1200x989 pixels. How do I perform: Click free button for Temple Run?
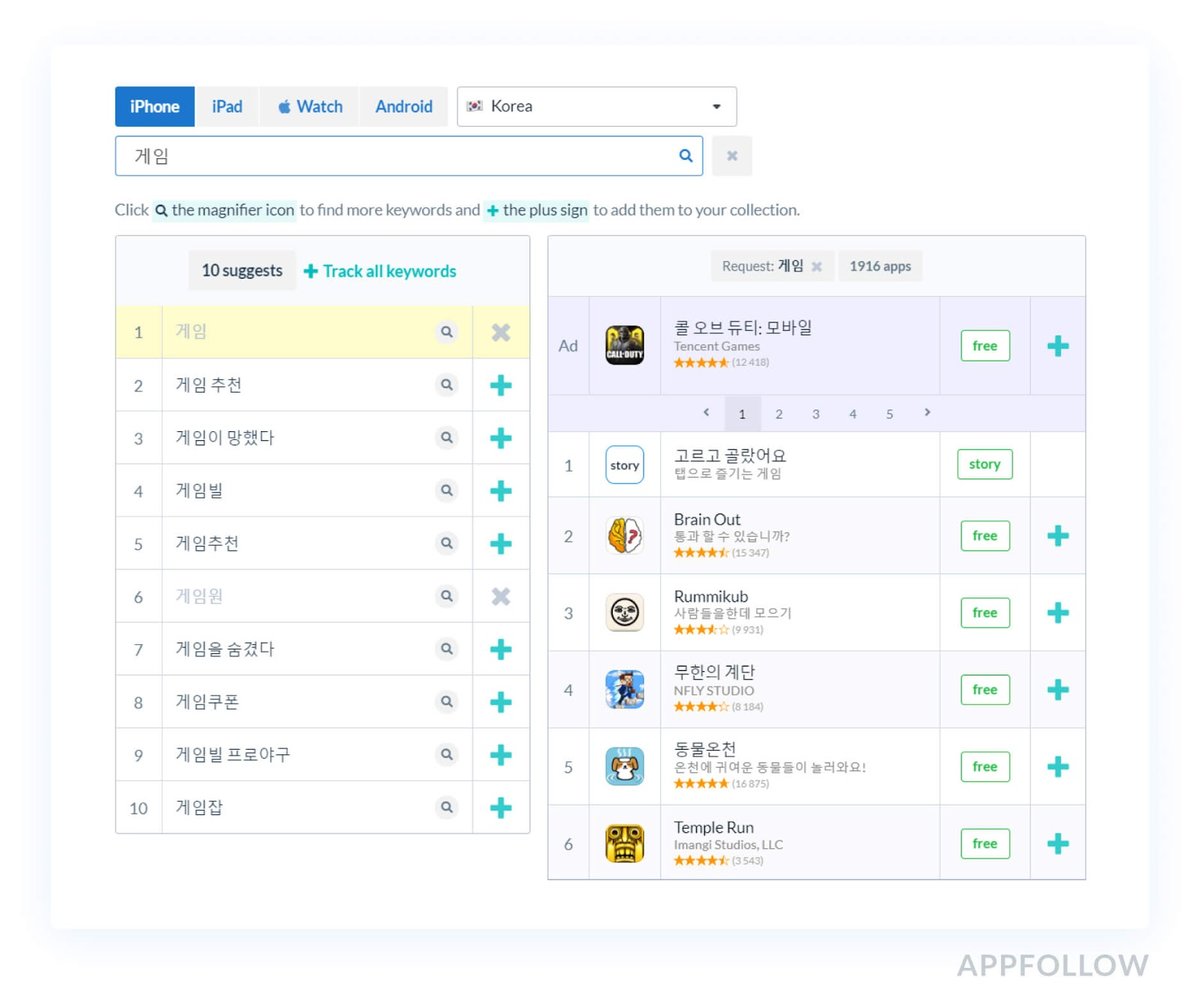(985, 844)
